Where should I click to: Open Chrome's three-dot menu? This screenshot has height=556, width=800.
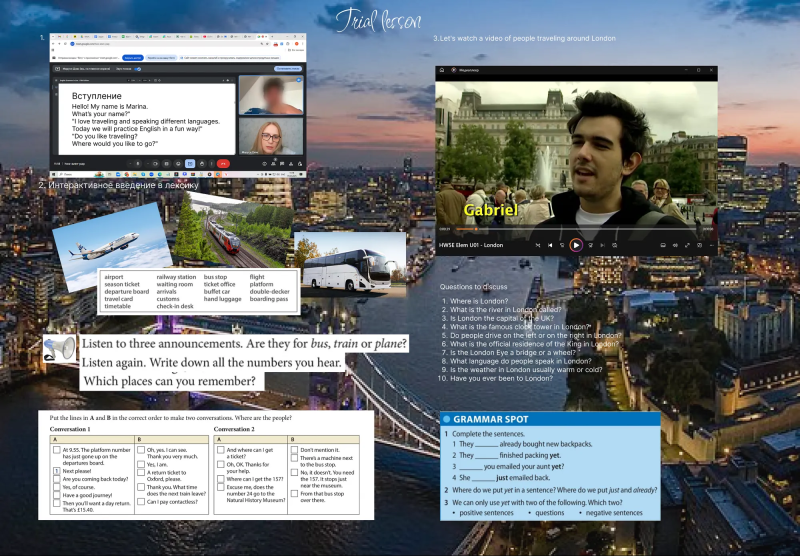click(x=302, y=44)
